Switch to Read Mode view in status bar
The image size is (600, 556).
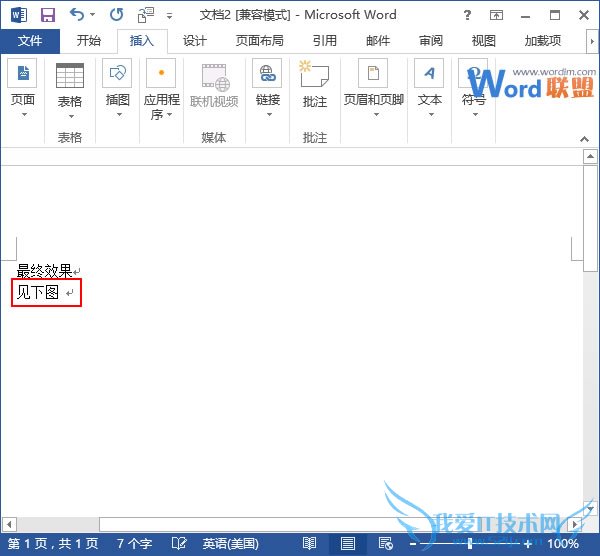pyautogui.click(x=310, y=543)
